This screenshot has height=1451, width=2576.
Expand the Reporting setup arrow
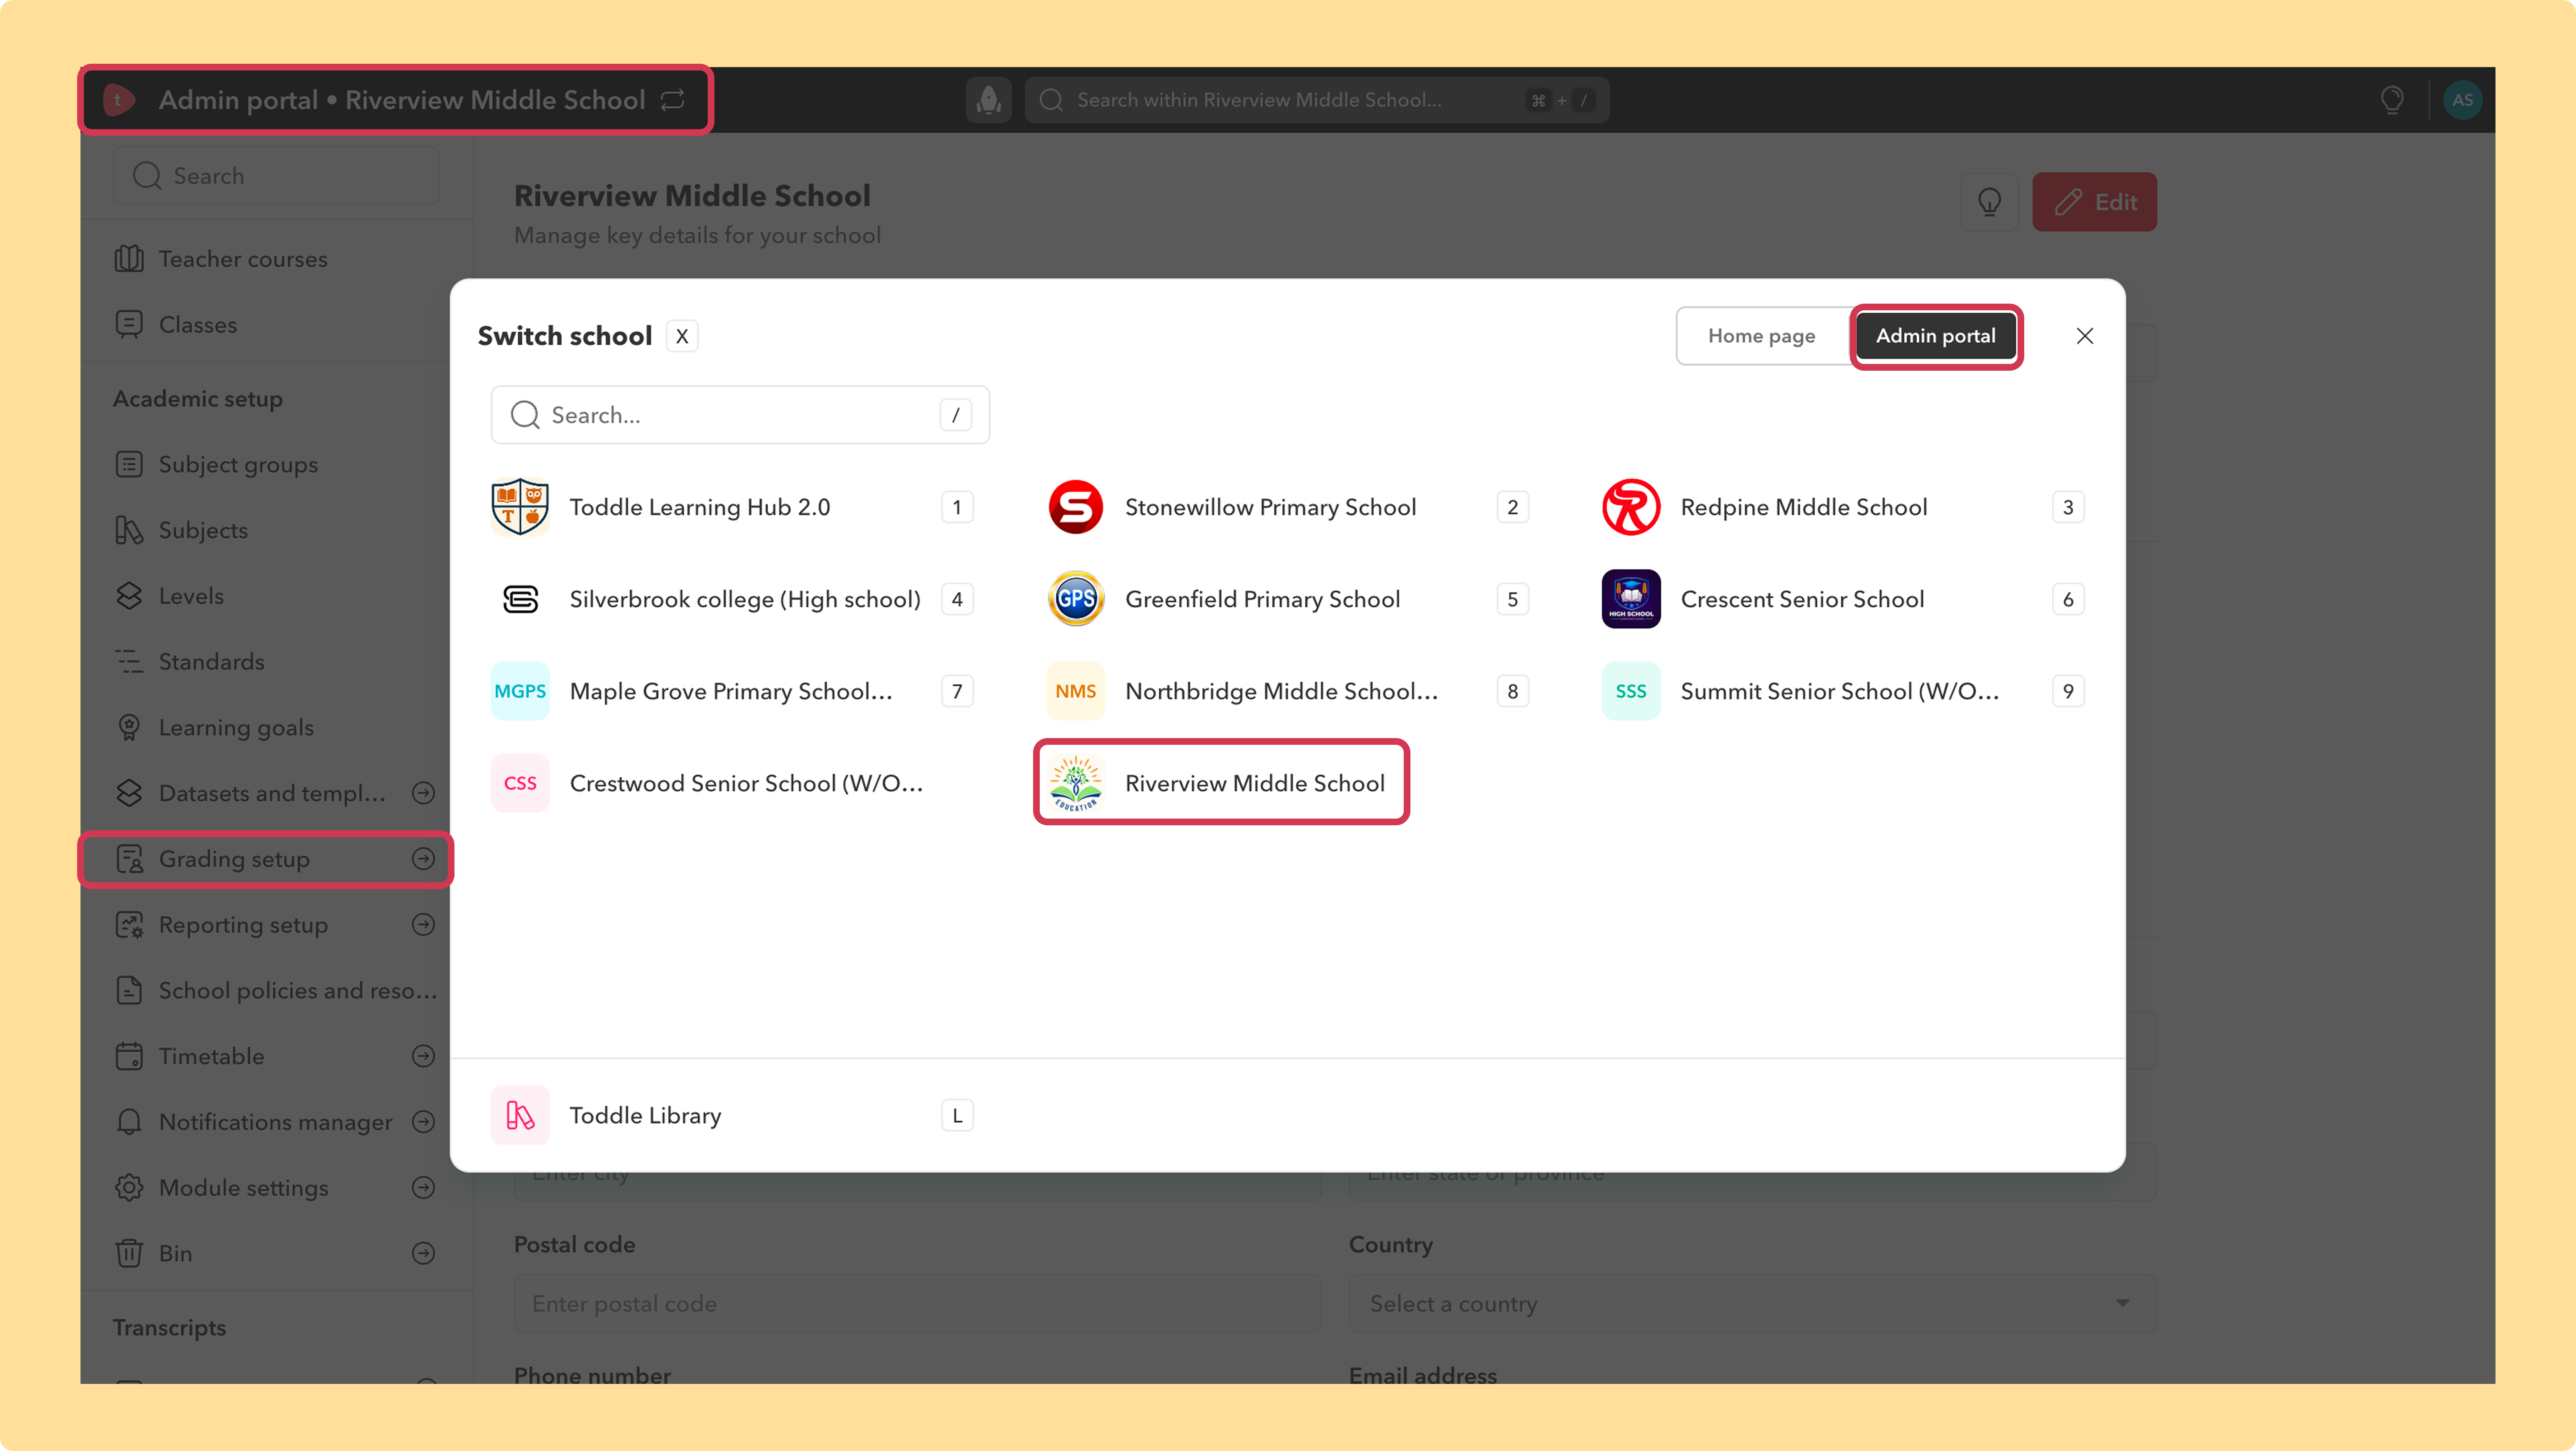[424, 925]
